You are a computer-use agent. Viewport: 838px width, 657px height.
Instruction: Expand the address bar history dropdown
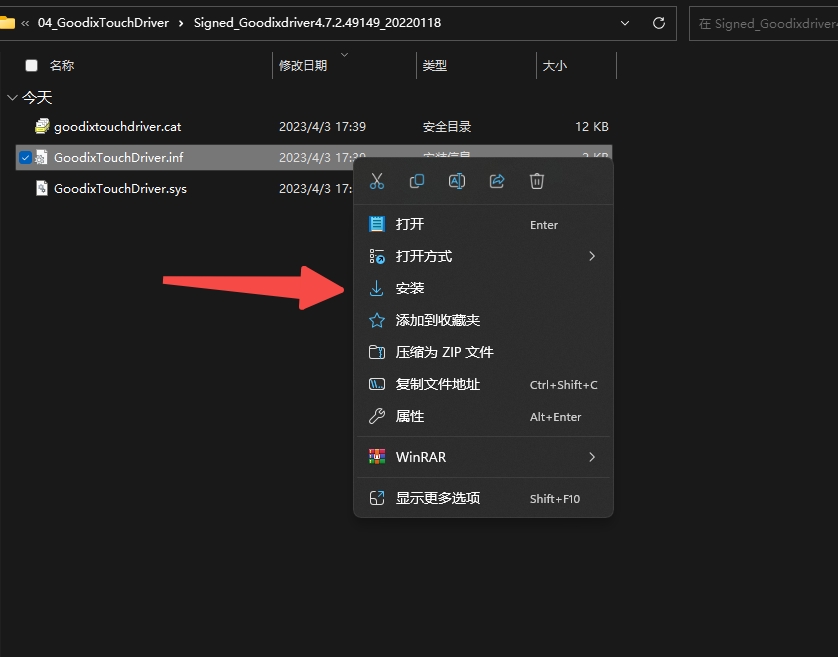(626, 23)
